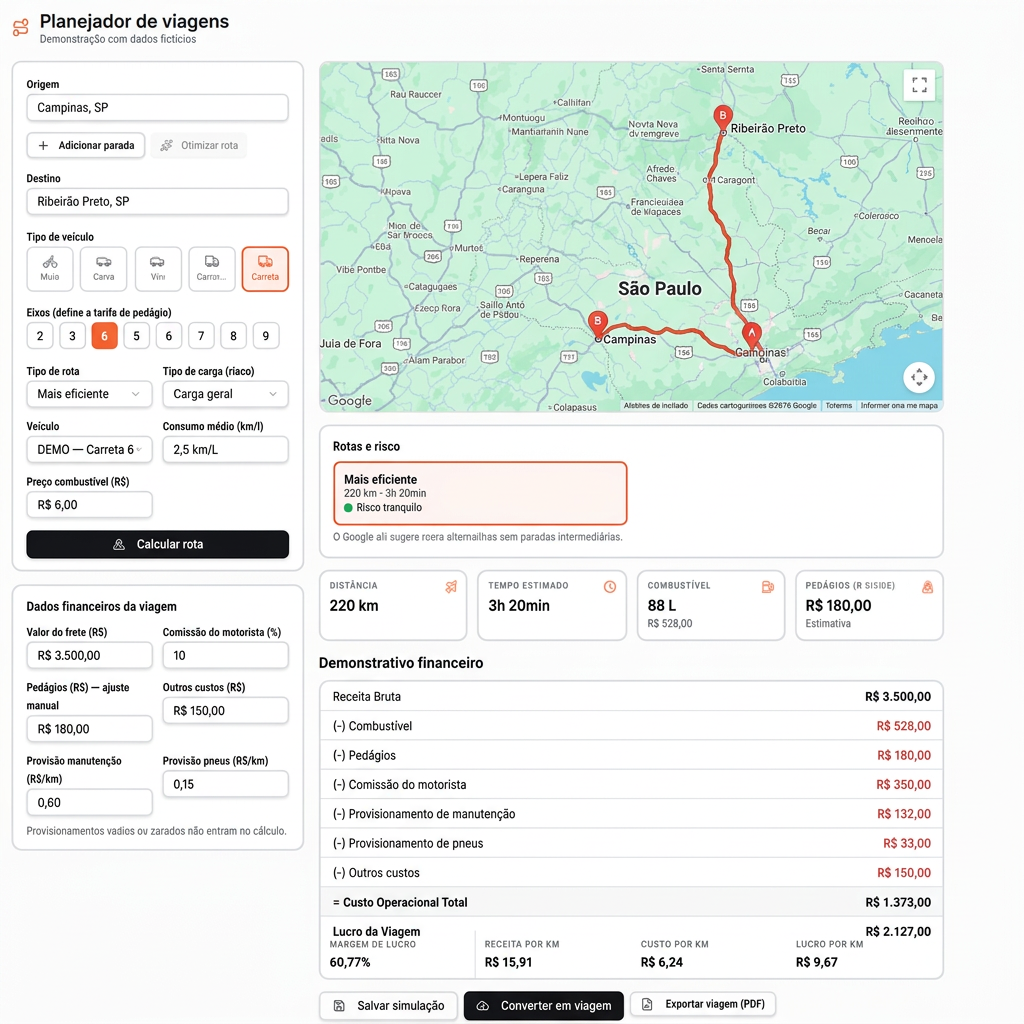Click Salvar simulação button

389,1006
